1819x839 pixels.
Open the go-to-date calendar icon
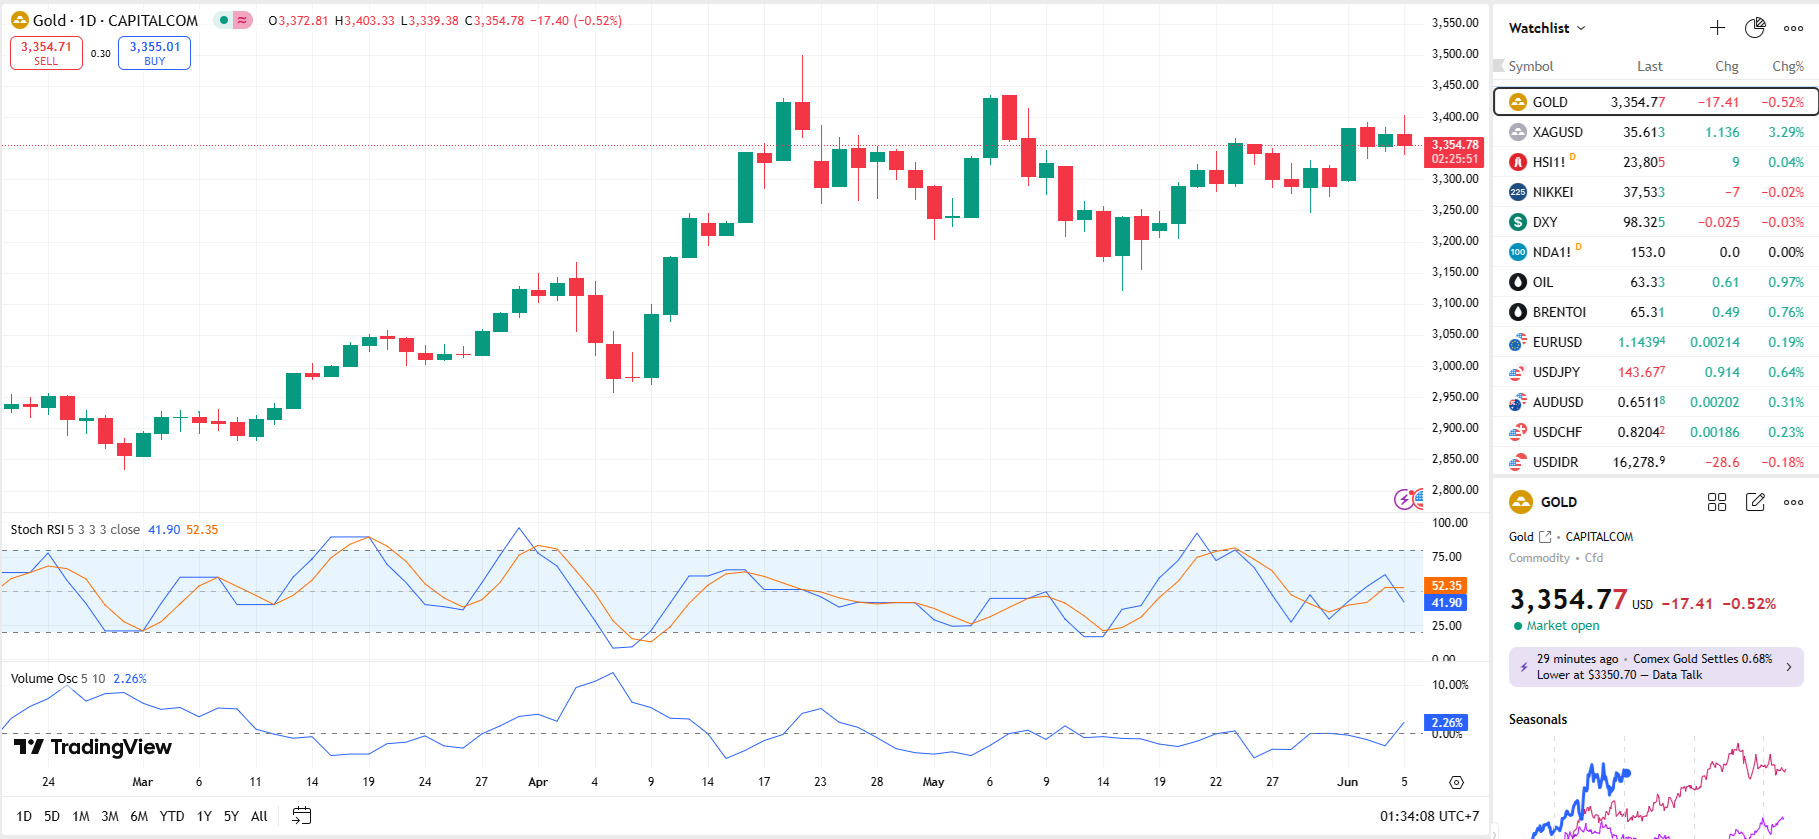click(301, 816)
